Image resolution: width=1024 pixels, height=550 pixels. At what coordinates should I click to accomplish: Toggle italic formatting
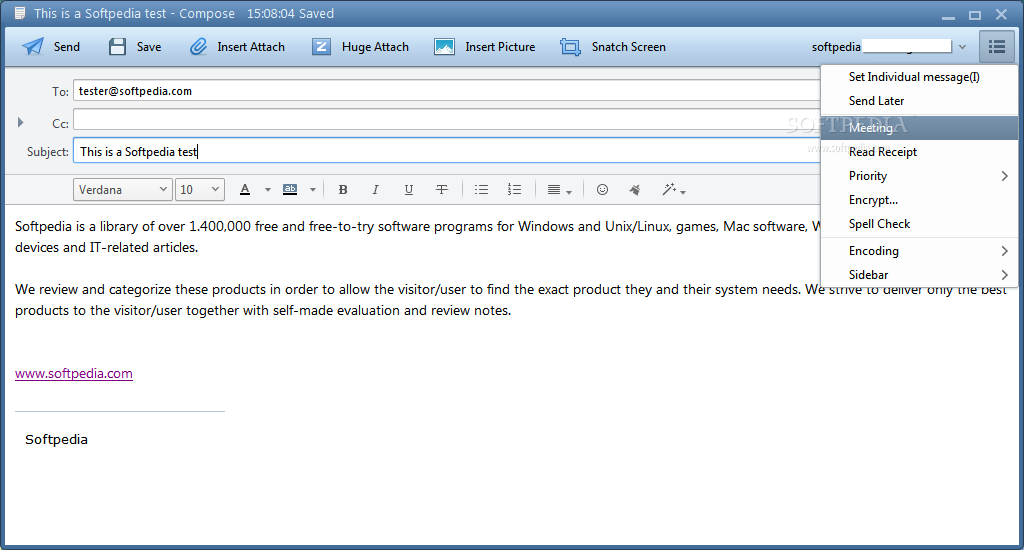376,189
